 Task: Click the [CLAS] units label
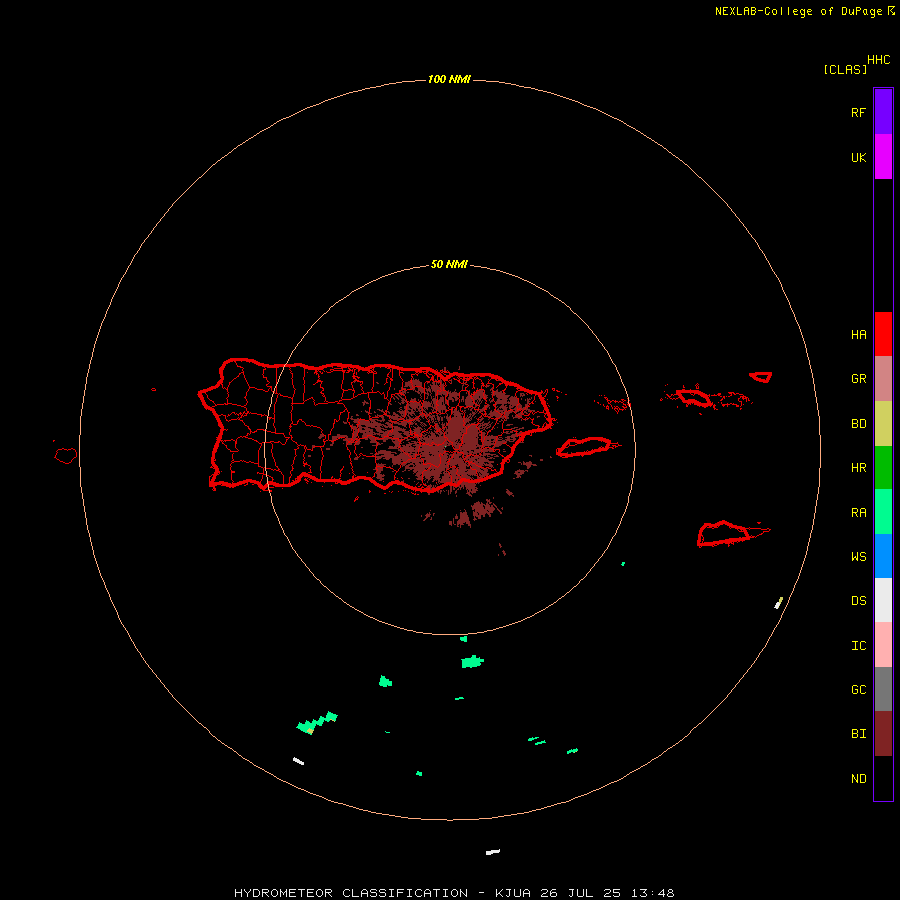click(845, 69)
